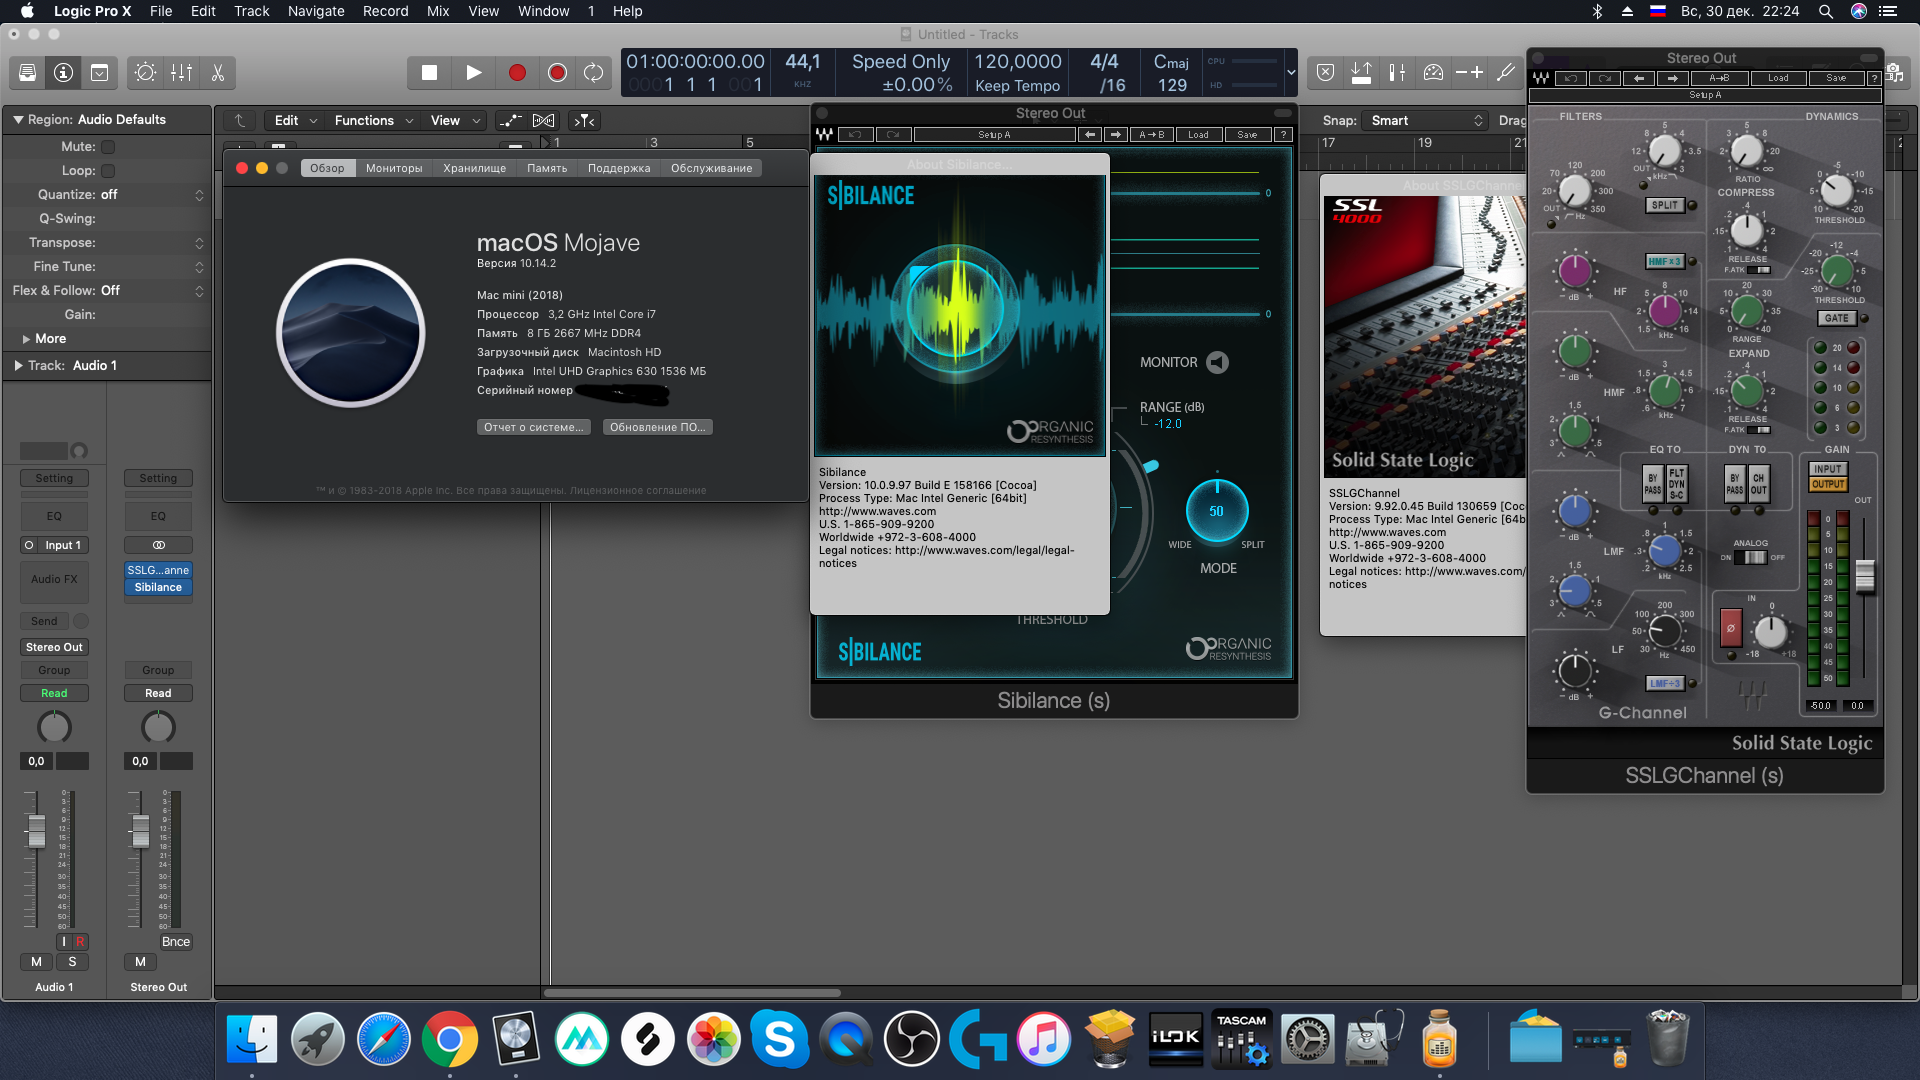Click the Sibilance MONITOR speaker icon
The width and height of the screenshot is (1920, 1080).
1217,363
